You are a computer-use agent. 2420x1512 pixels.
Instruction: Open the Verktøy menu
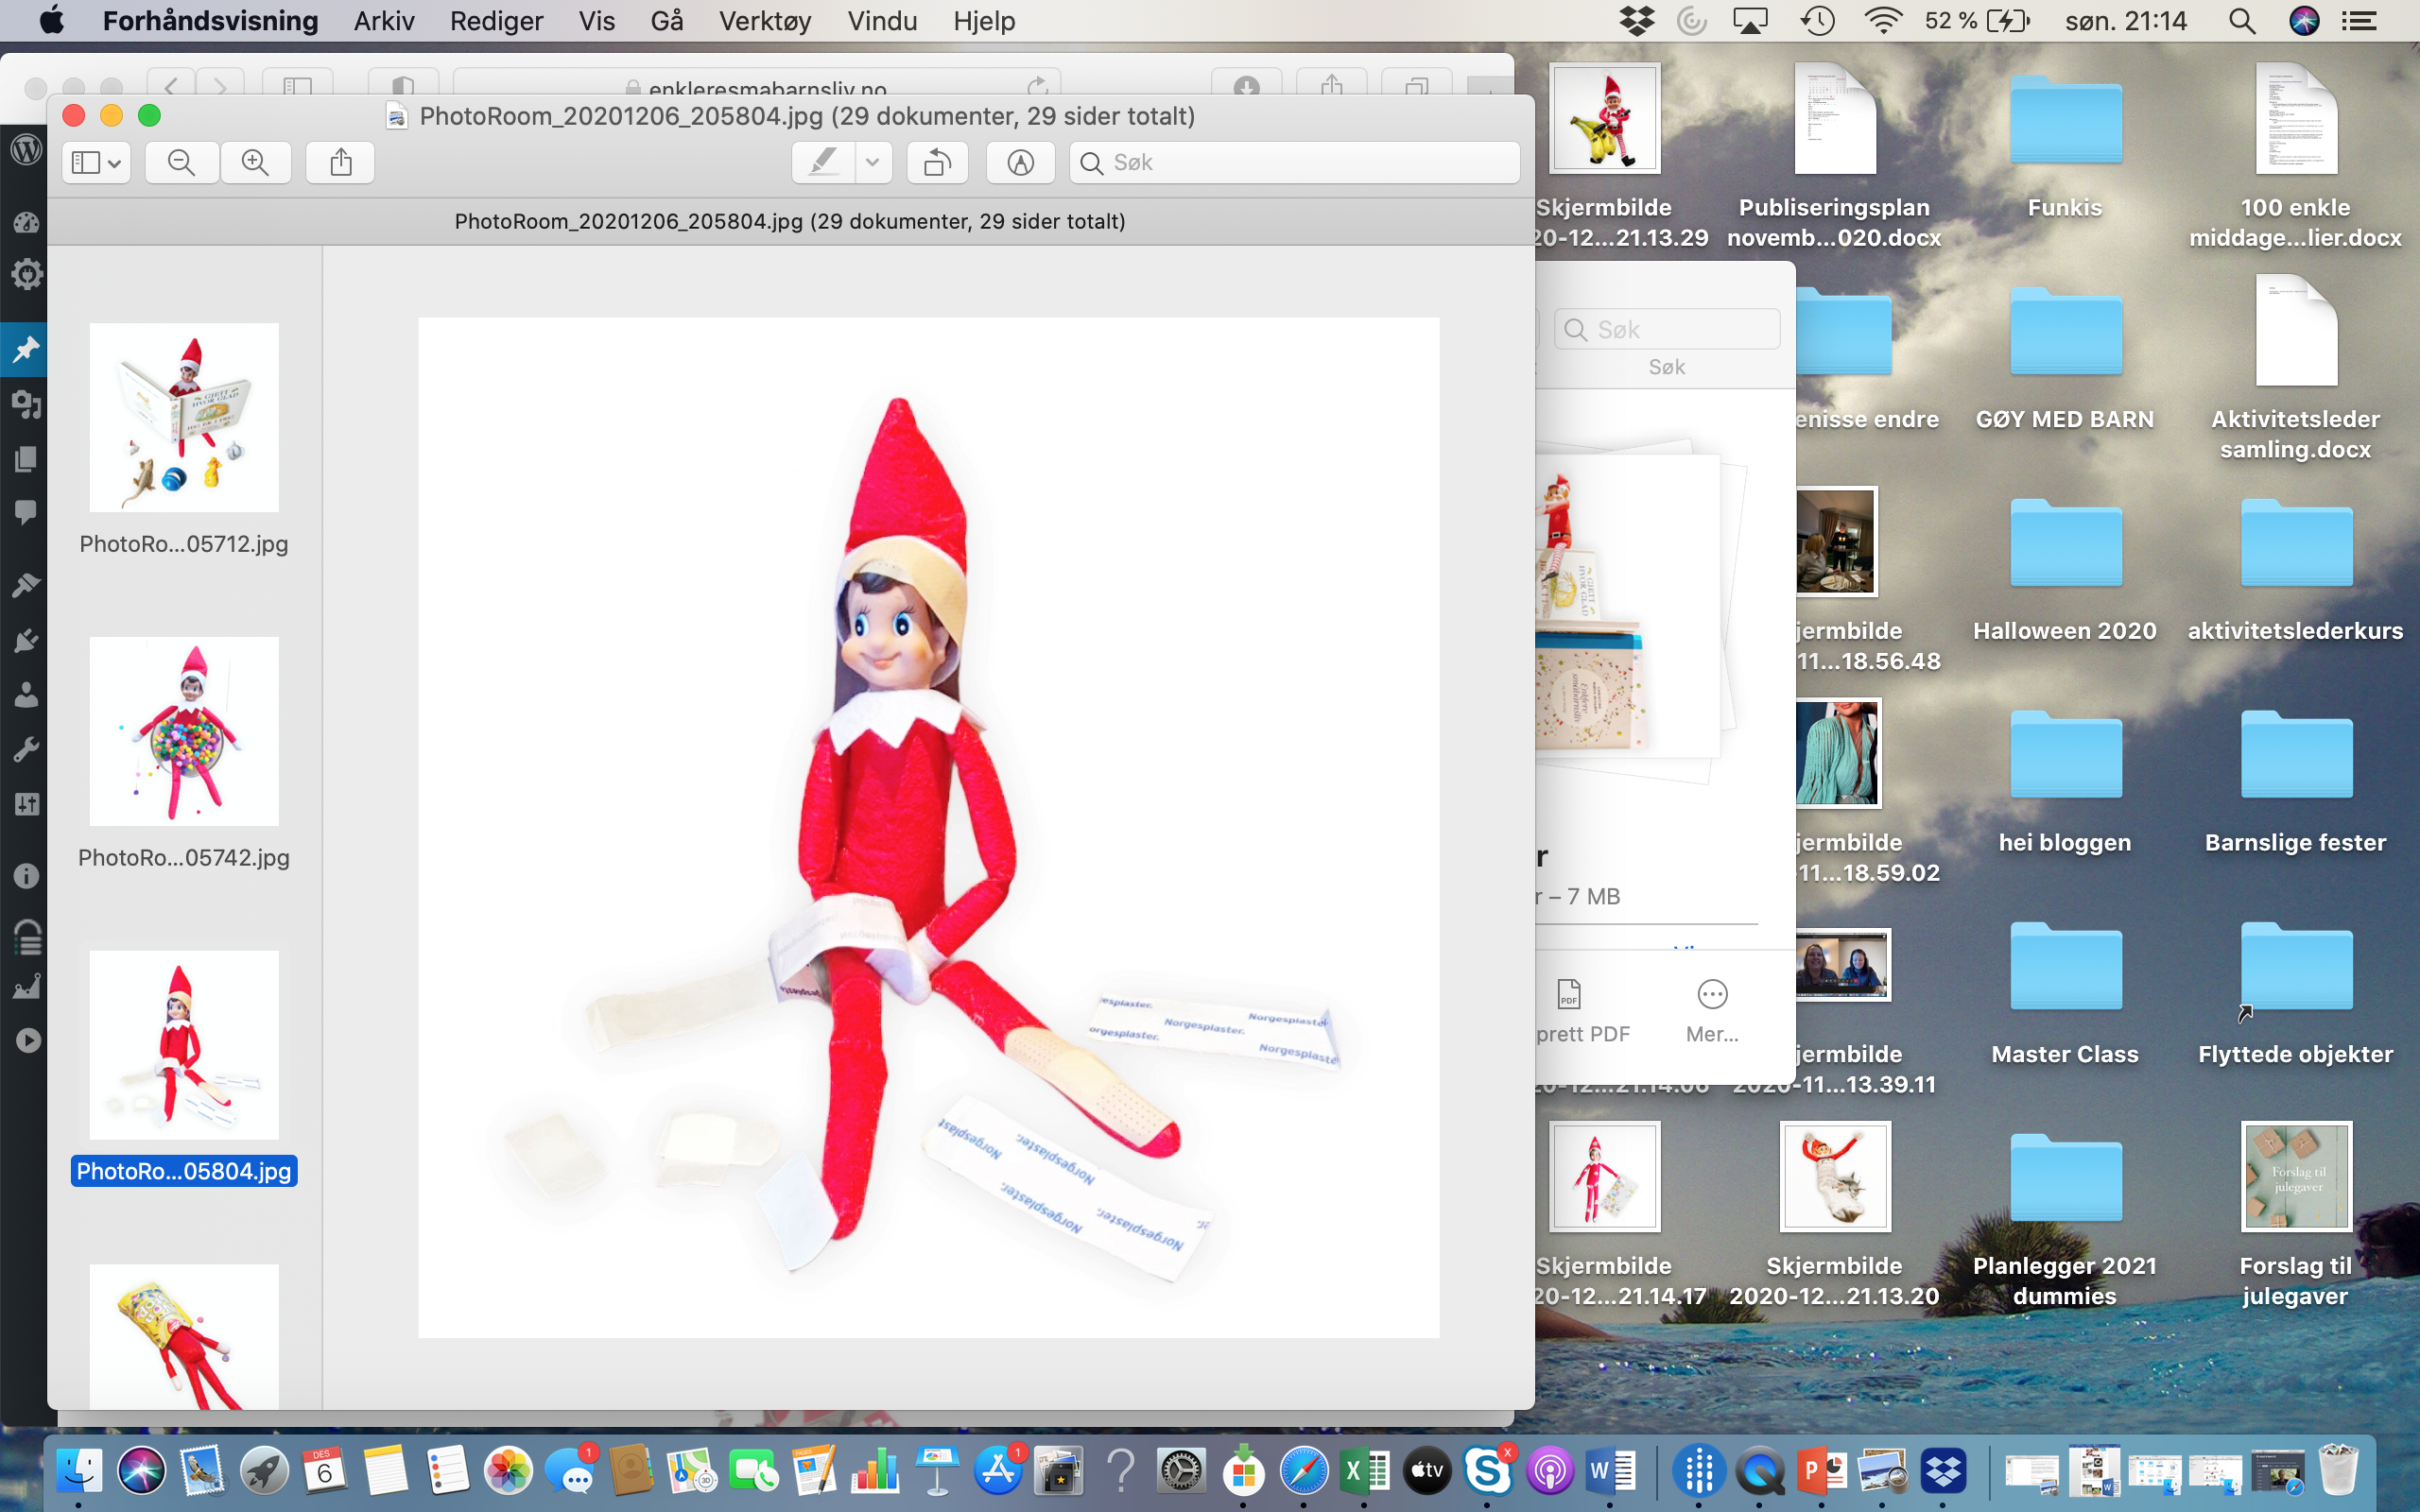click(x=764, y=21)
